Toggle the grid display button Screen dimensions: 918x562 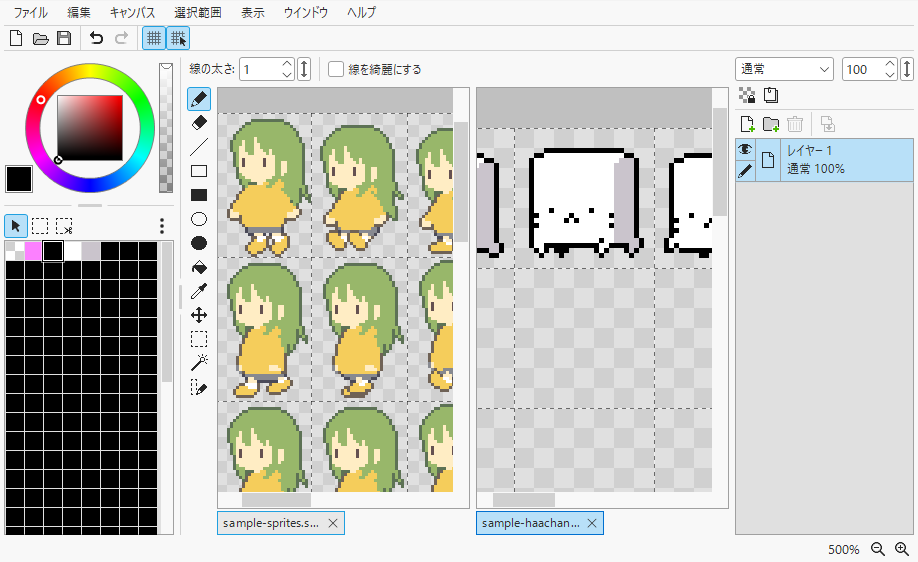pyautogui.click(x=153, y=38)
